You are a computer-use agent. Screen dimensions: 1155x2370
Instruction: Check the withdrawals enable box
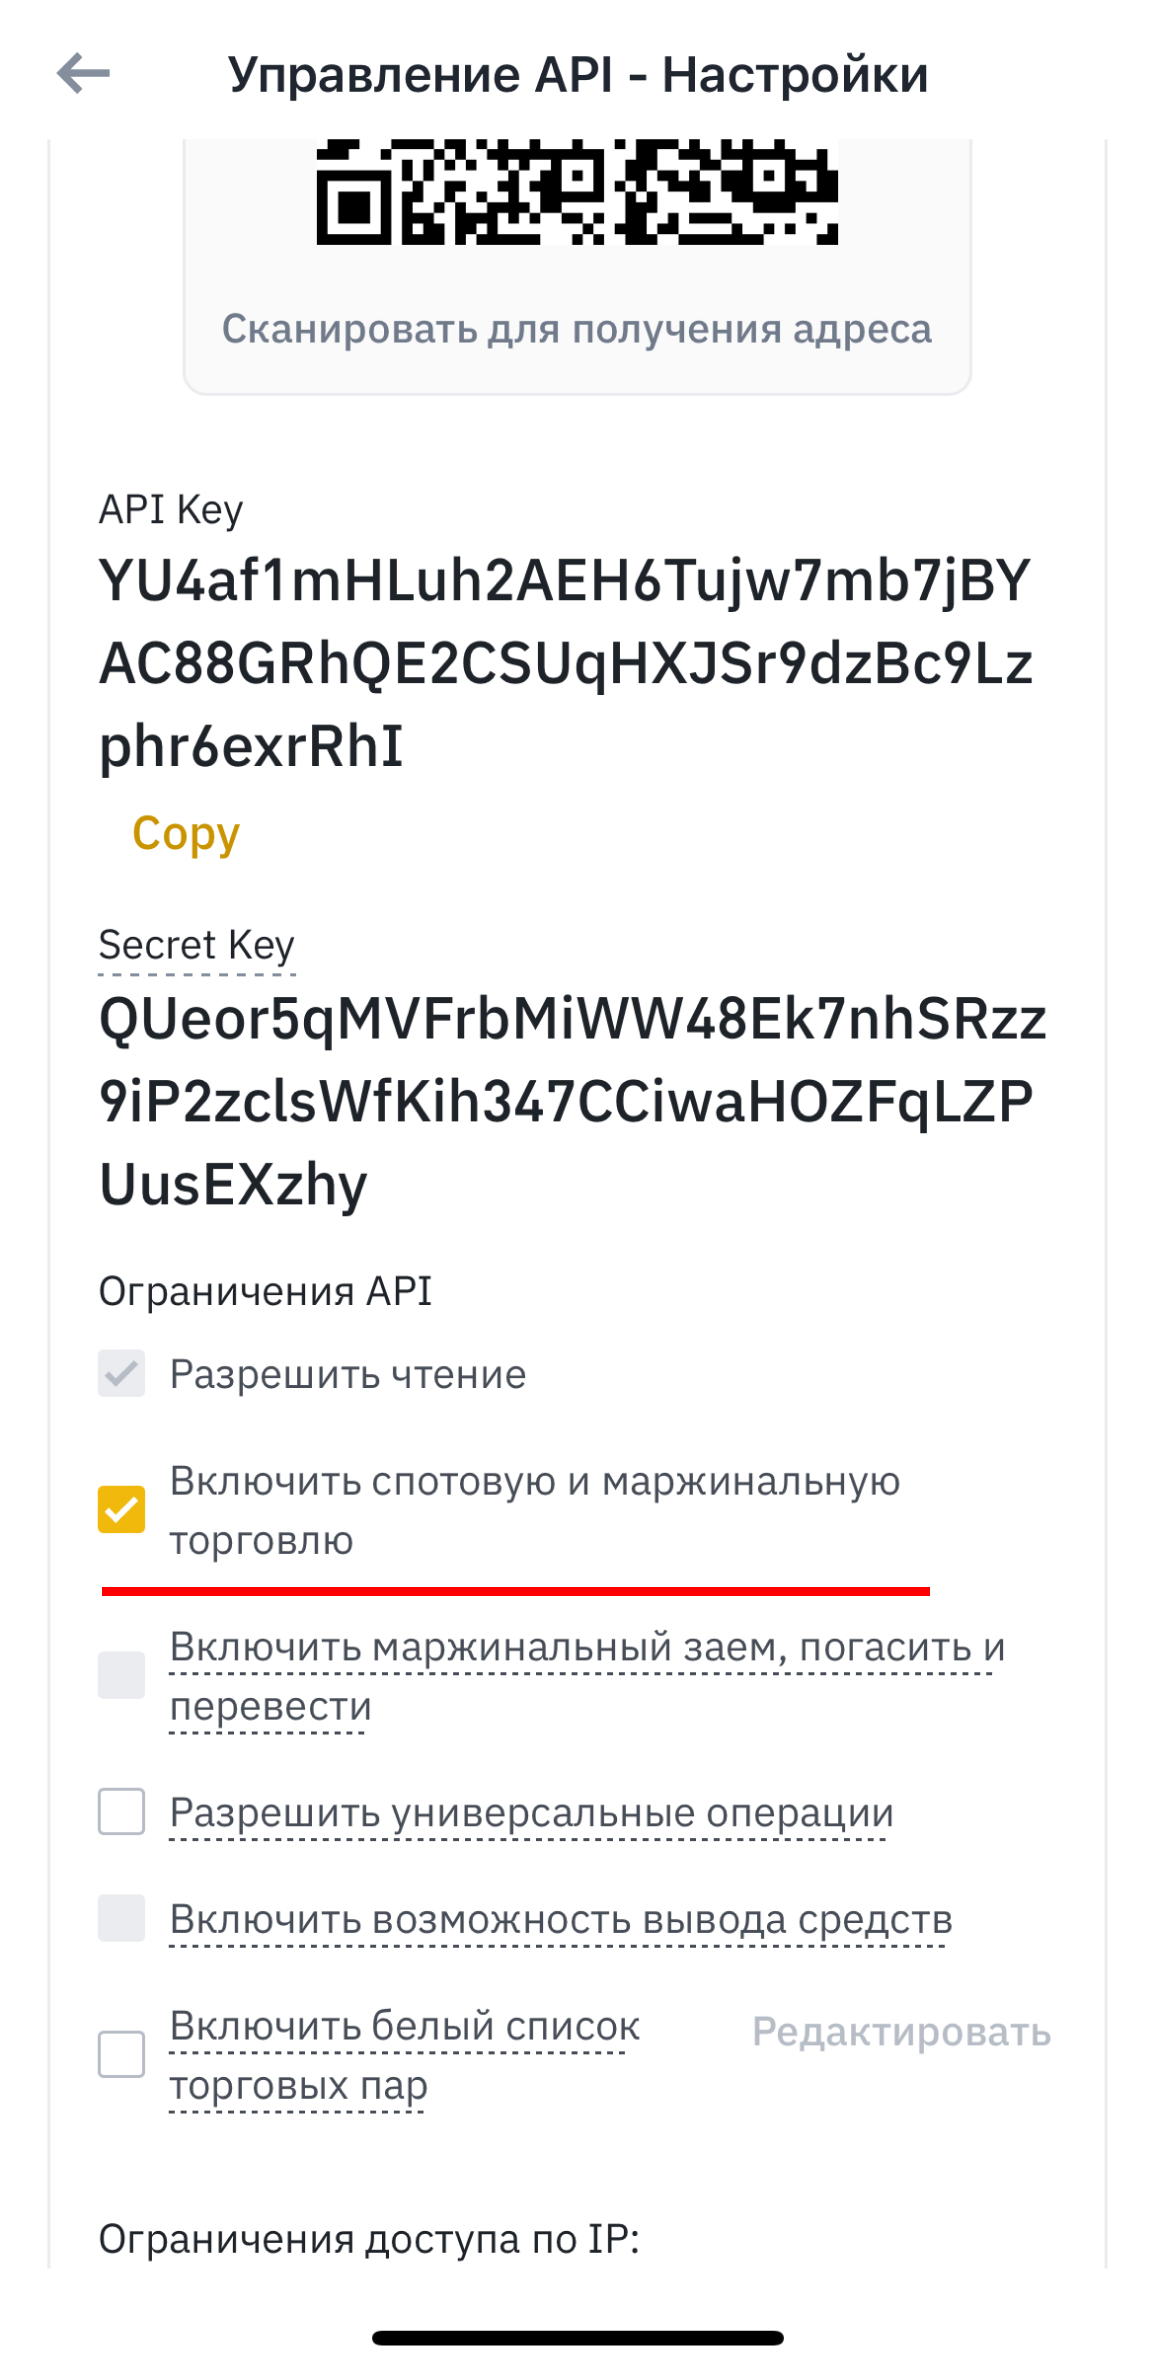pos(121,1918)
